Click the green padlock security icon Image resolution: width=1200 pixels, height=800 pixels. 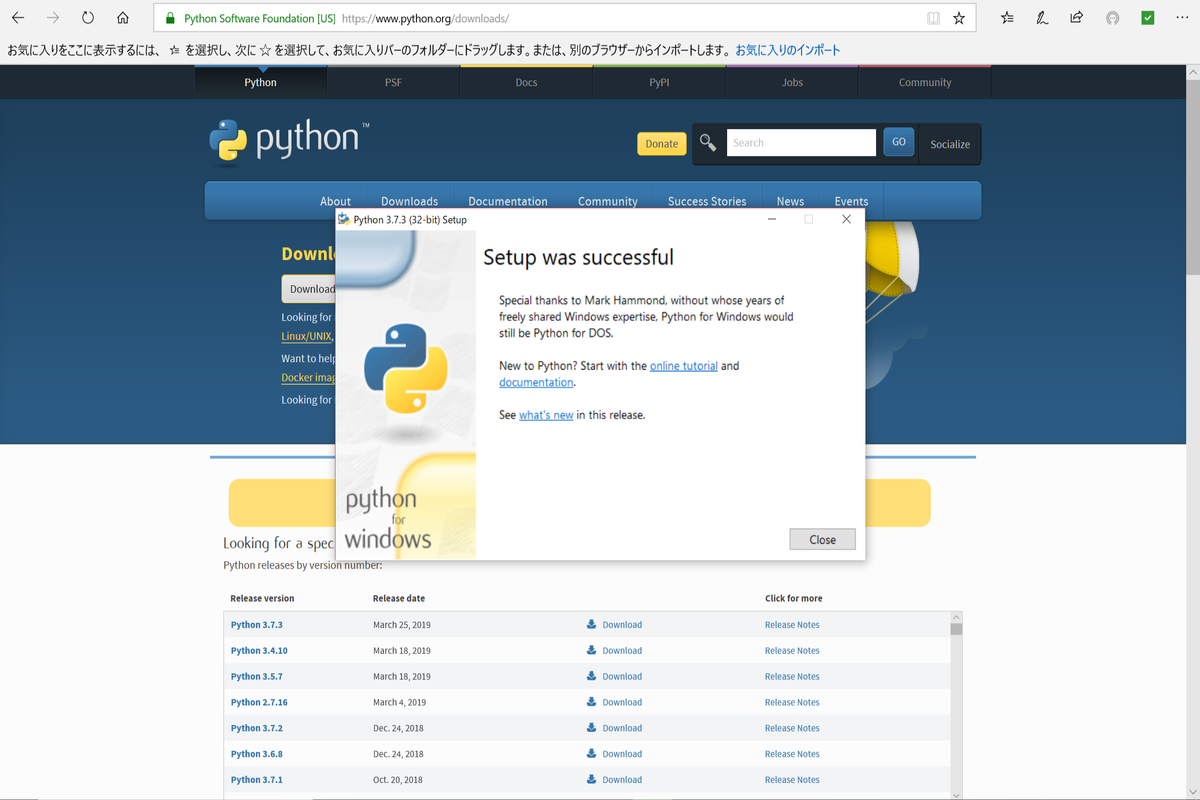pos(170,18)
